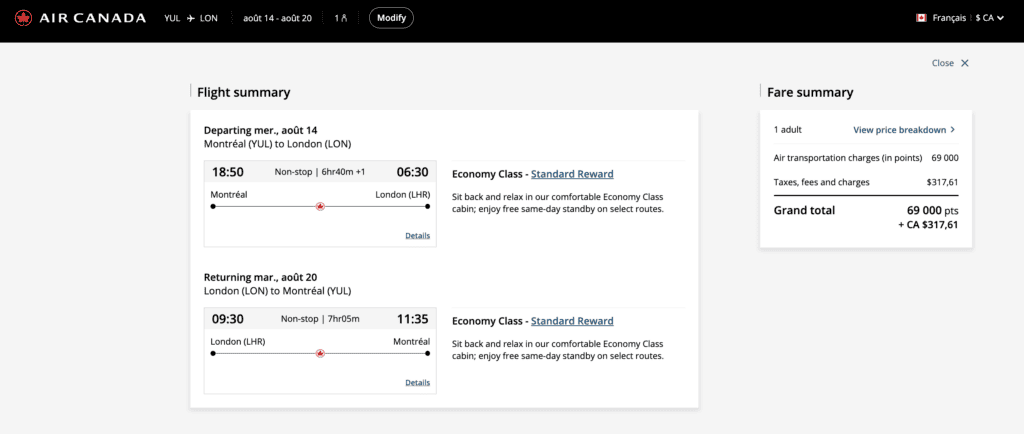Viewport: 1024px width, 434px height.
Task: Close the summary using the X icon
Action: pos(965,63)
